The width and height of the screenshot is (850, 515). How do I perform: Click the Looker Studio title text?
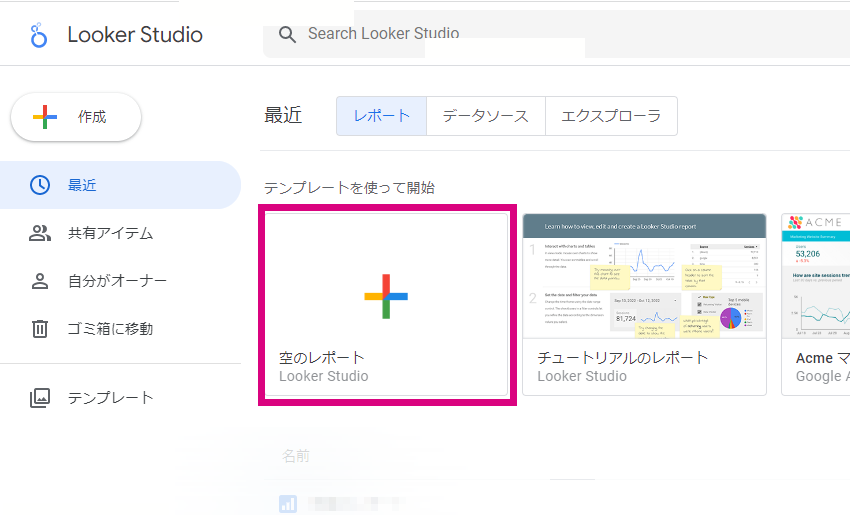click(135, 35)
